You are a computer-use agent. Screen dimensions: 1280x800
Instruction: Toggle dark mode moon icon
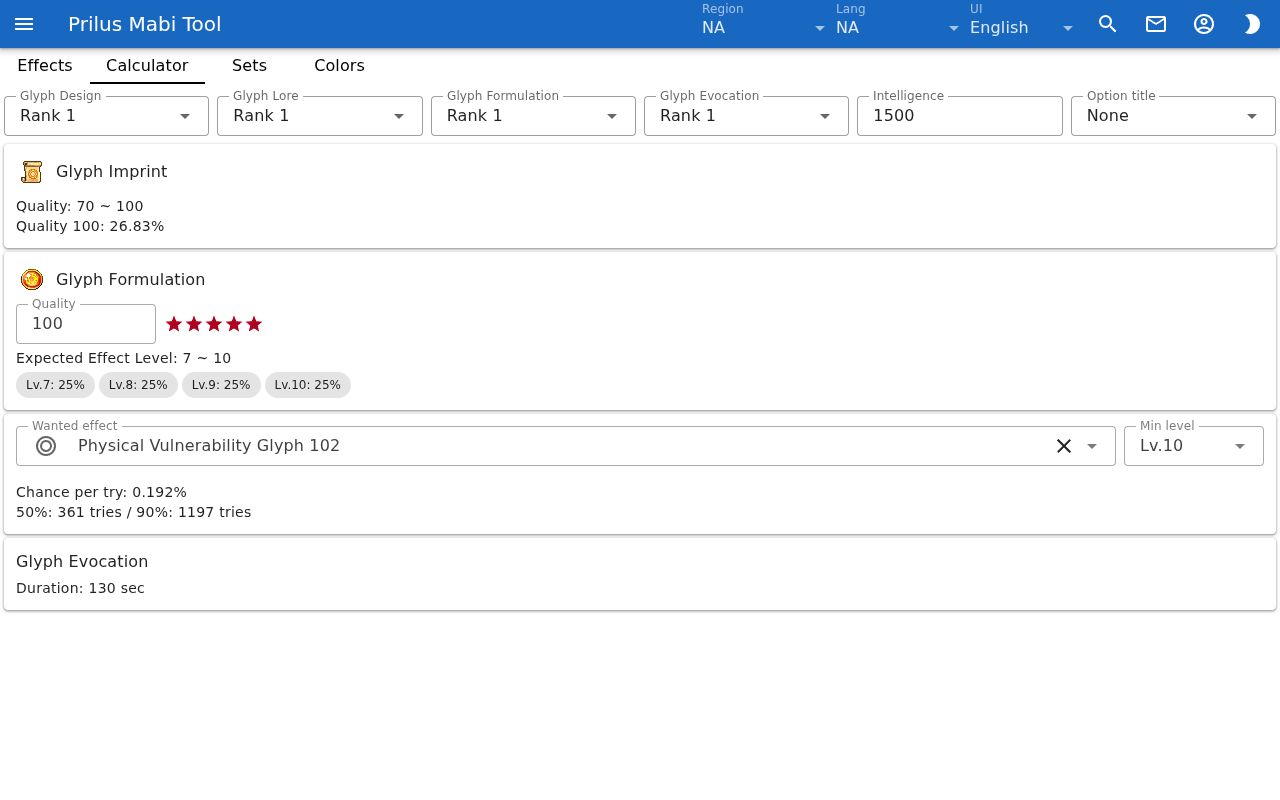click(x=1252, y=24)
